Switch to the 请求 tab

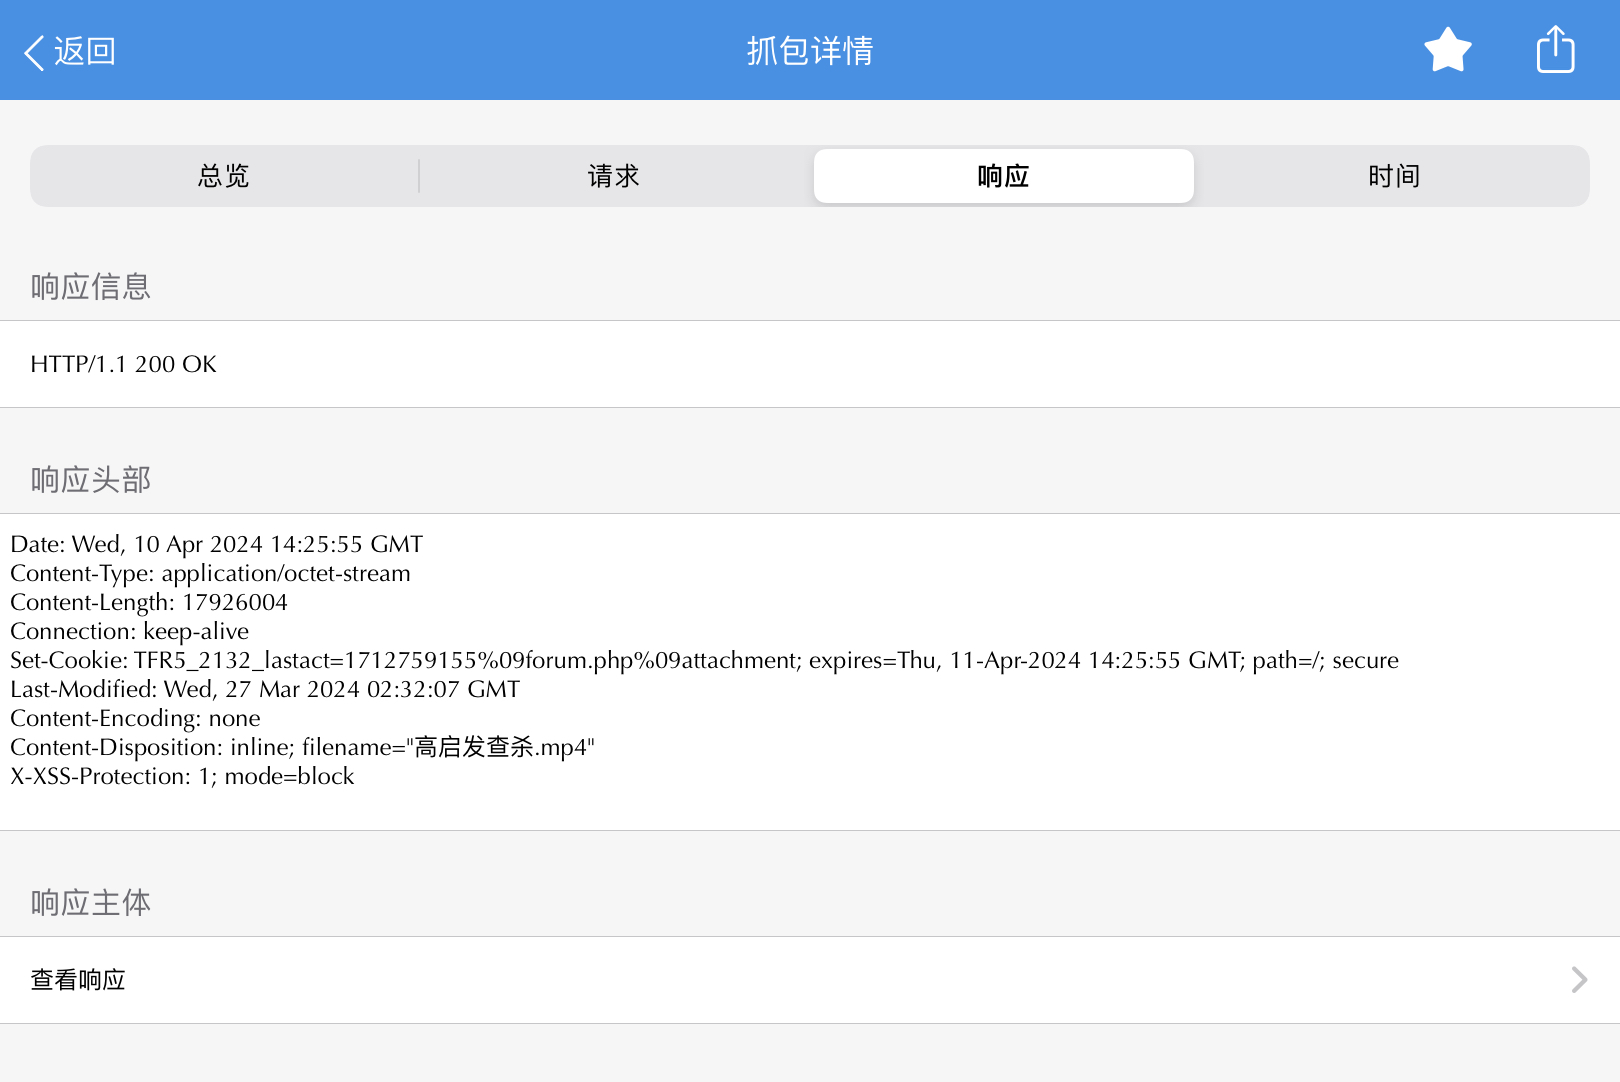614,176
